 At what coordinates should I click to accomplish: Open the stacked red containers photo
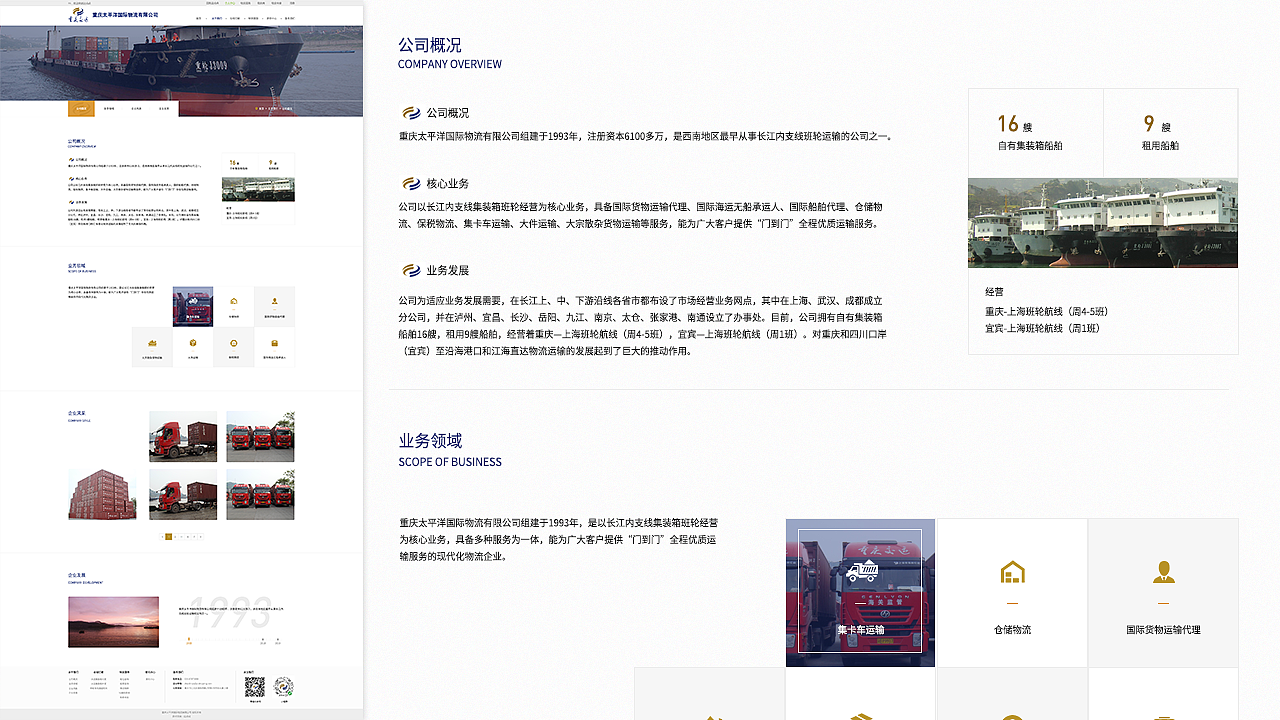[x=102, y=494]
